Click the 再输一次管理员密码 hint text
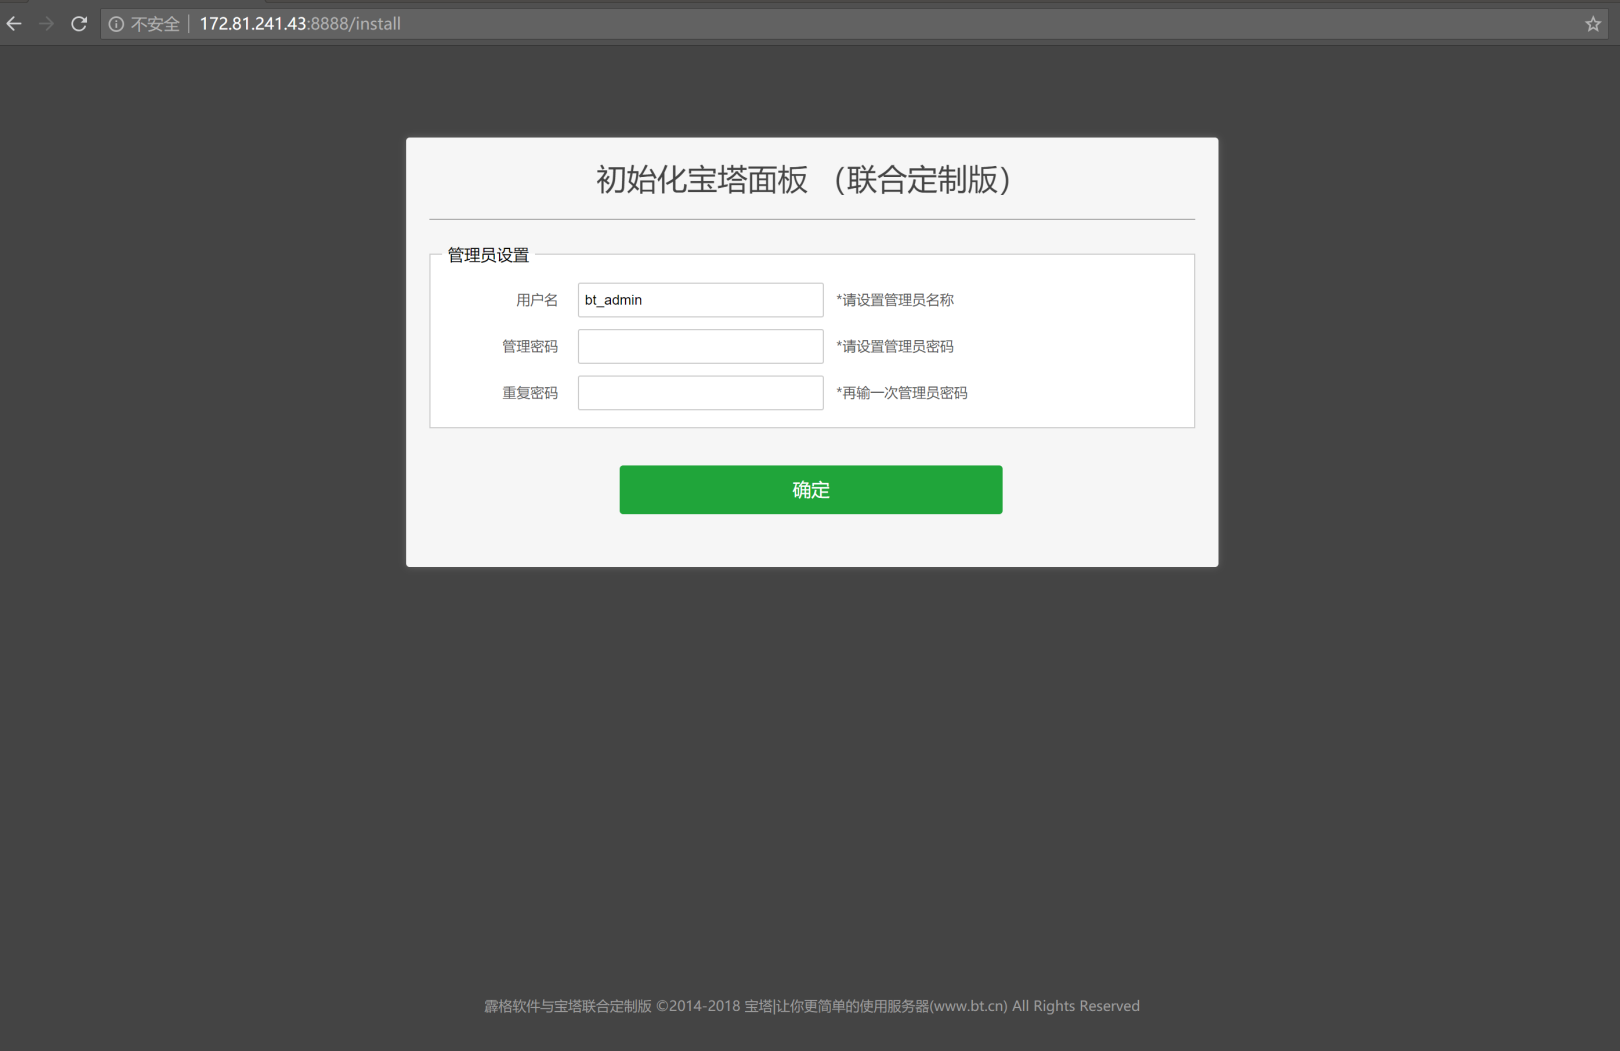Screen dimensions: 1620x1051 [901, 392]
